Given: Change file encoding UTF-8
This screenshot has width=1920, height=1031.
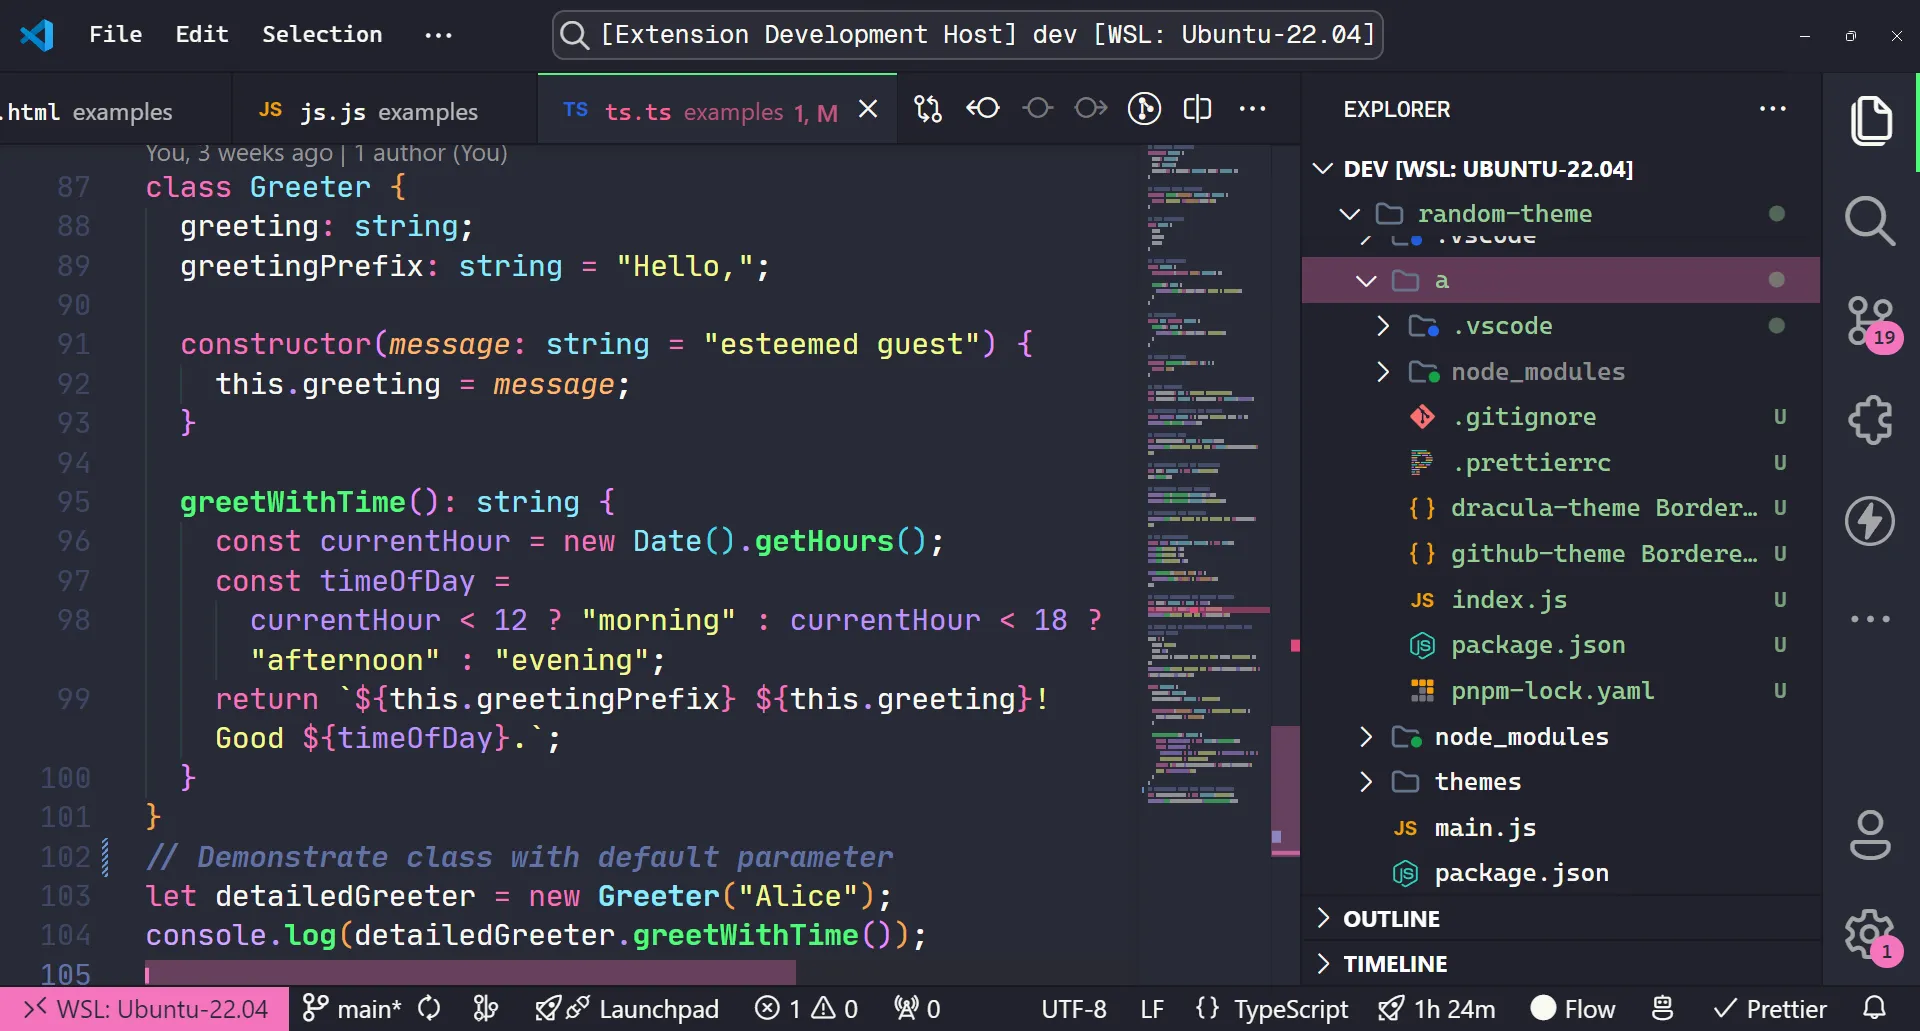Looking at the screenshot, I should coord(1074,1009).
